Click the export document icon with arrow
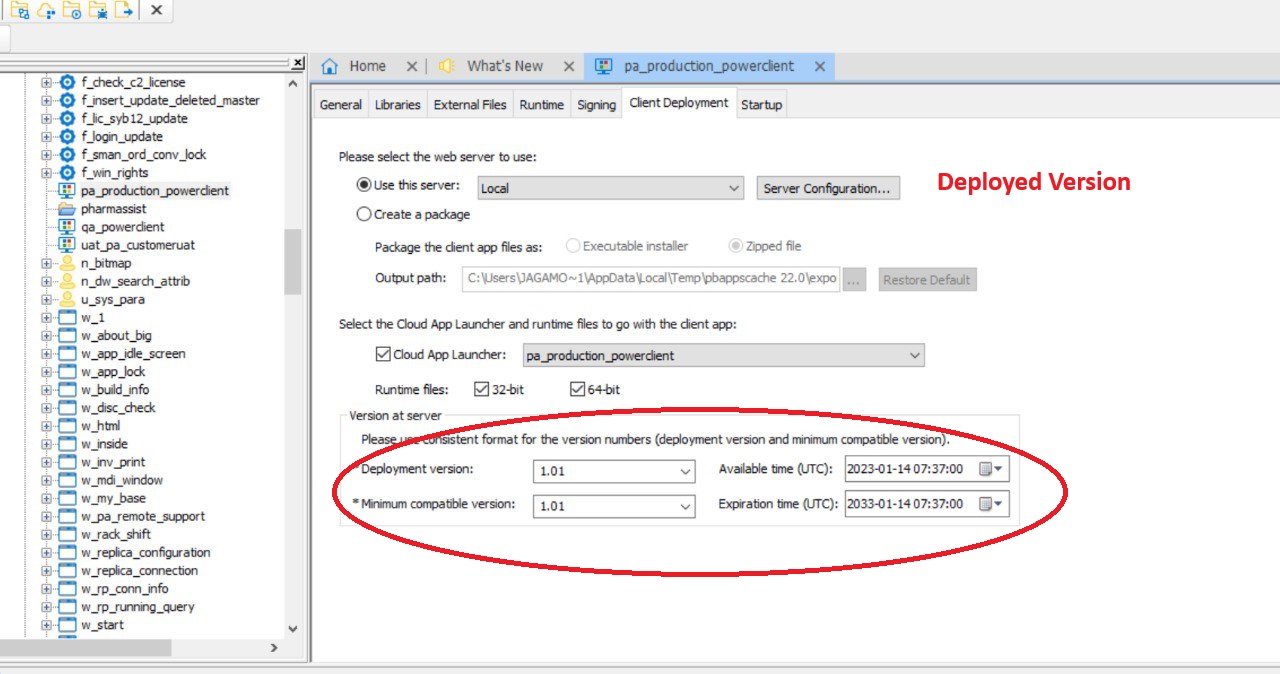 click(x=124, y=11)
